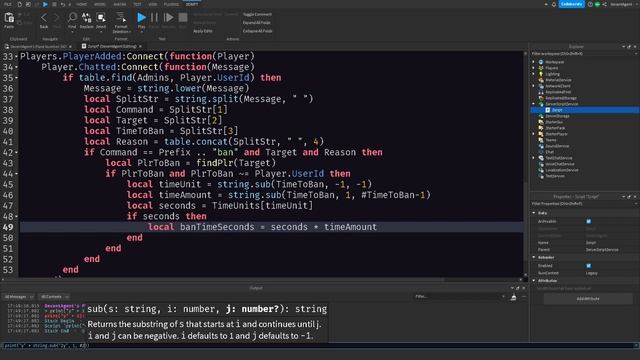This screenshot has height=360, width=640.
Task: Select MaterialService in Explorer
Action: (558, 80)
